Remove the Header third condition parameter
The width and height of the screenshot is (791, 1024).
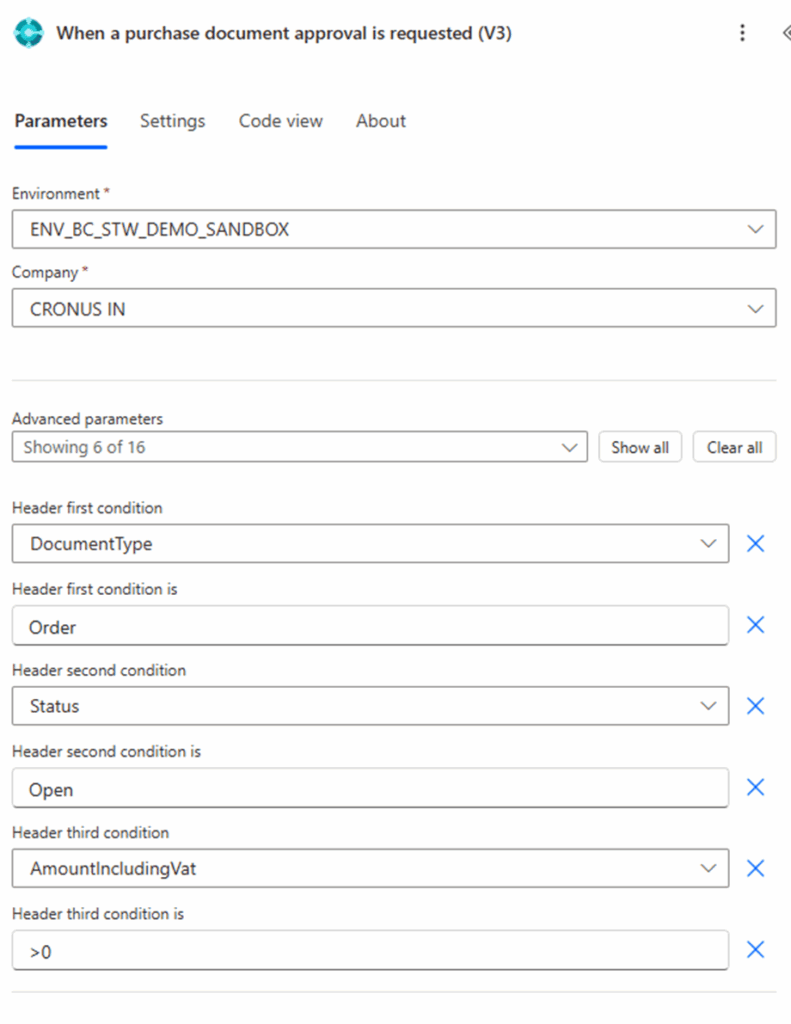(x=756, y=868)
